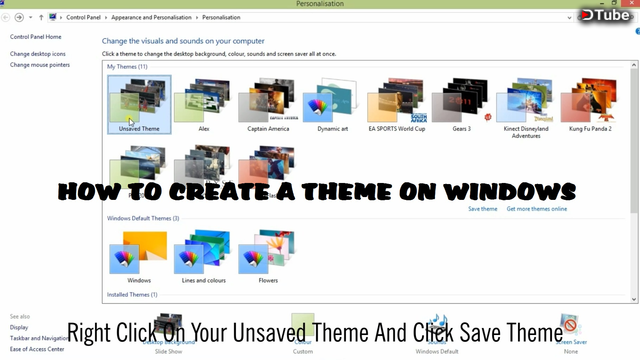Apply the Lines and colours theme
Screen dimensions: 640x360
pos(203,256)
